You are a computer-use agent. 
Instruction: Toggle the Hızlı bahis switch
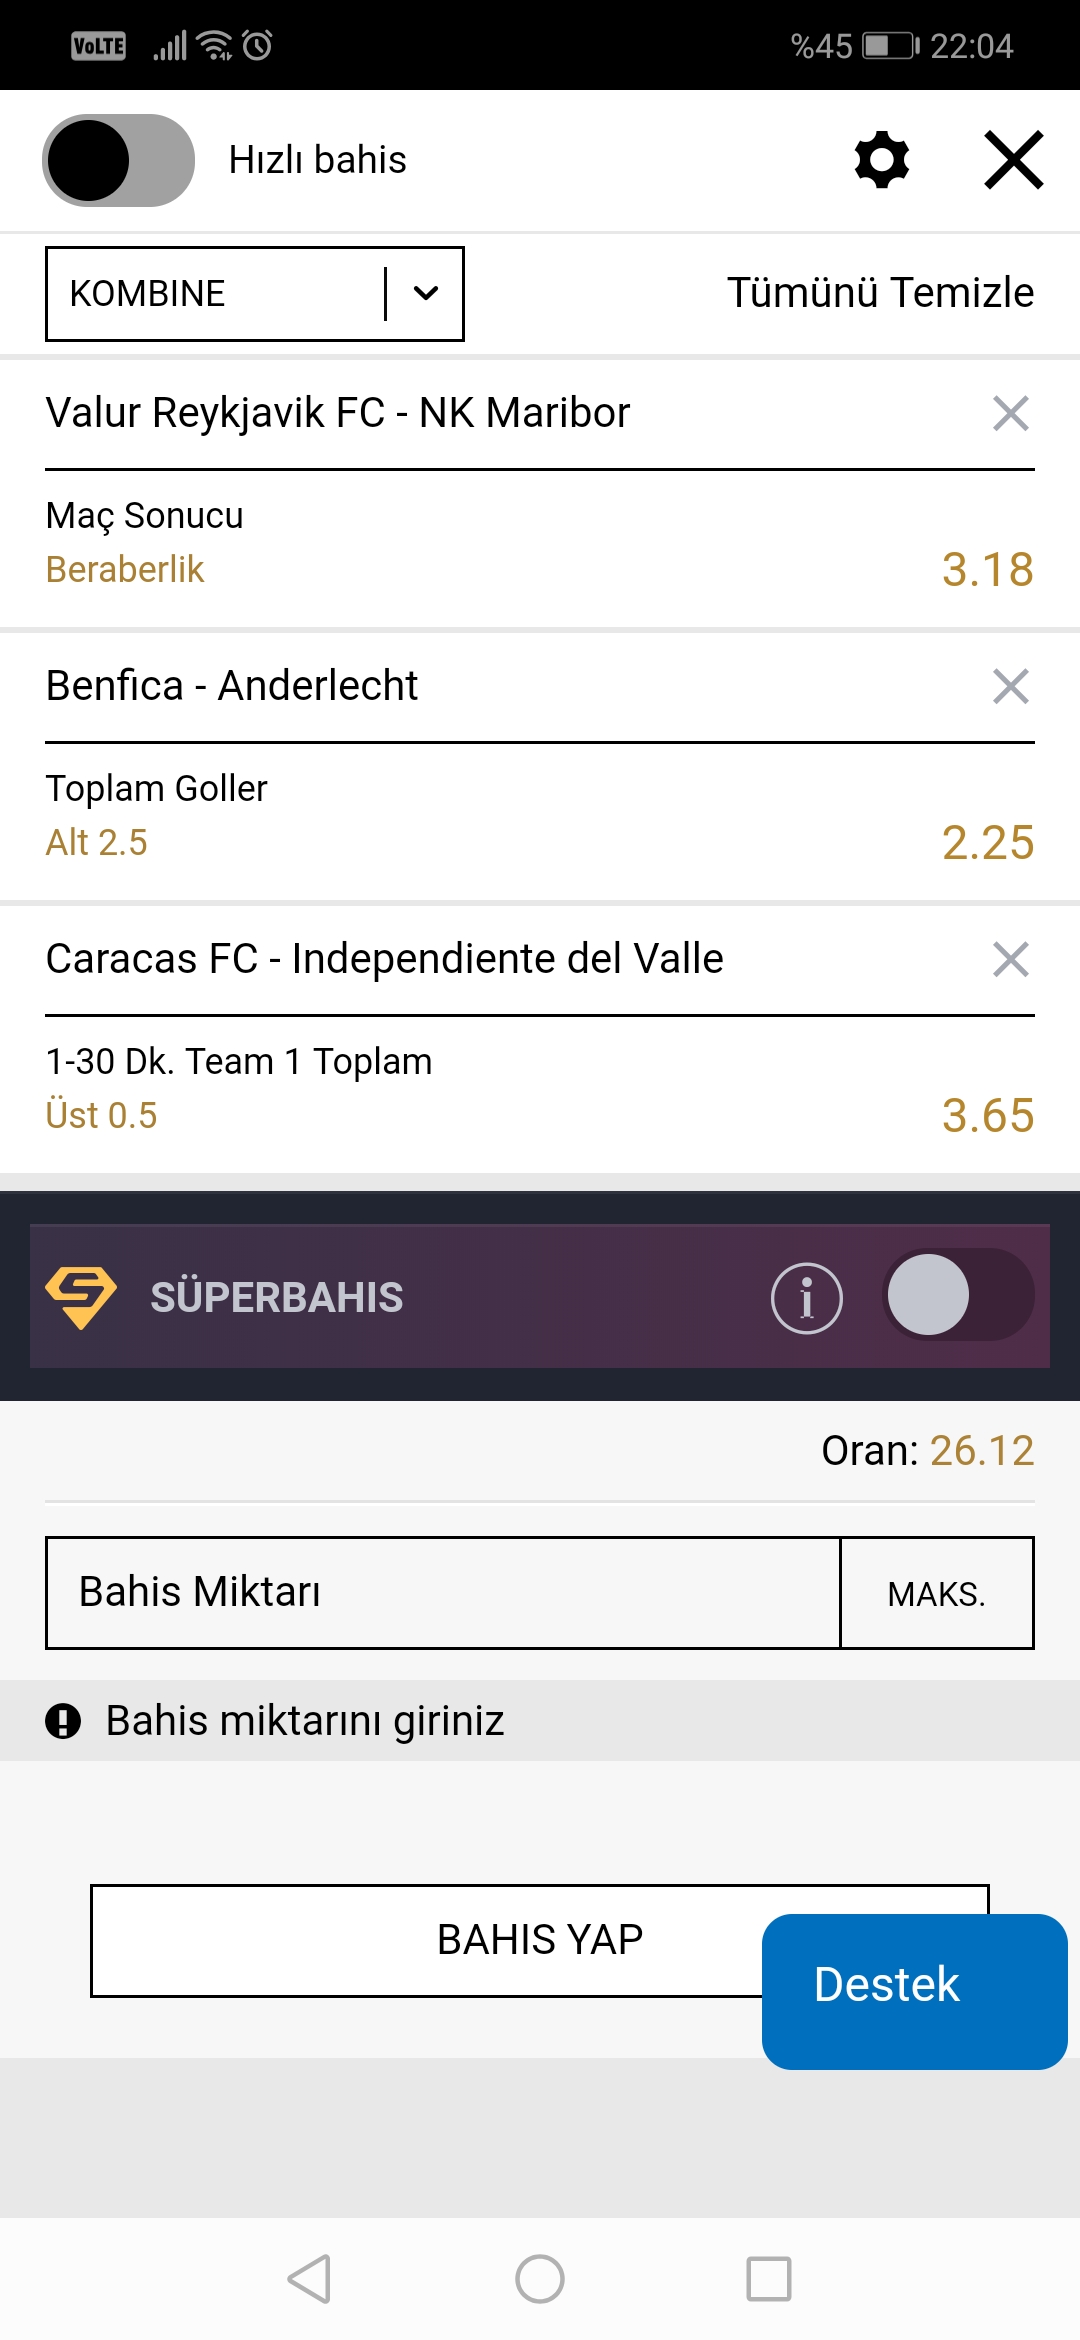point(118,160)
